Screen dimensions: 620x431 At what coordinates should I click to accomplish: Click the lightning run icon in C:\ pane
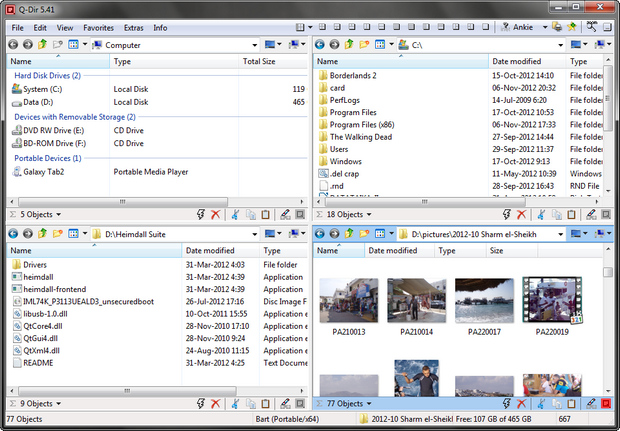tap(507, 214)
